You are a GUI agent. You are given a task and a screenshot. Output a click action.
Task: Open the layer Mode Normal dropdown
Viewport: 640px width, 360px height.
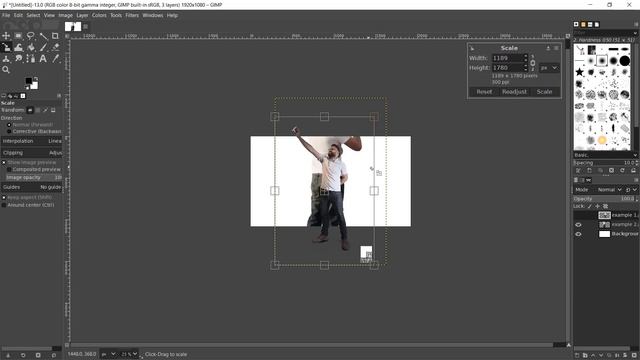(x=610, y=190)
